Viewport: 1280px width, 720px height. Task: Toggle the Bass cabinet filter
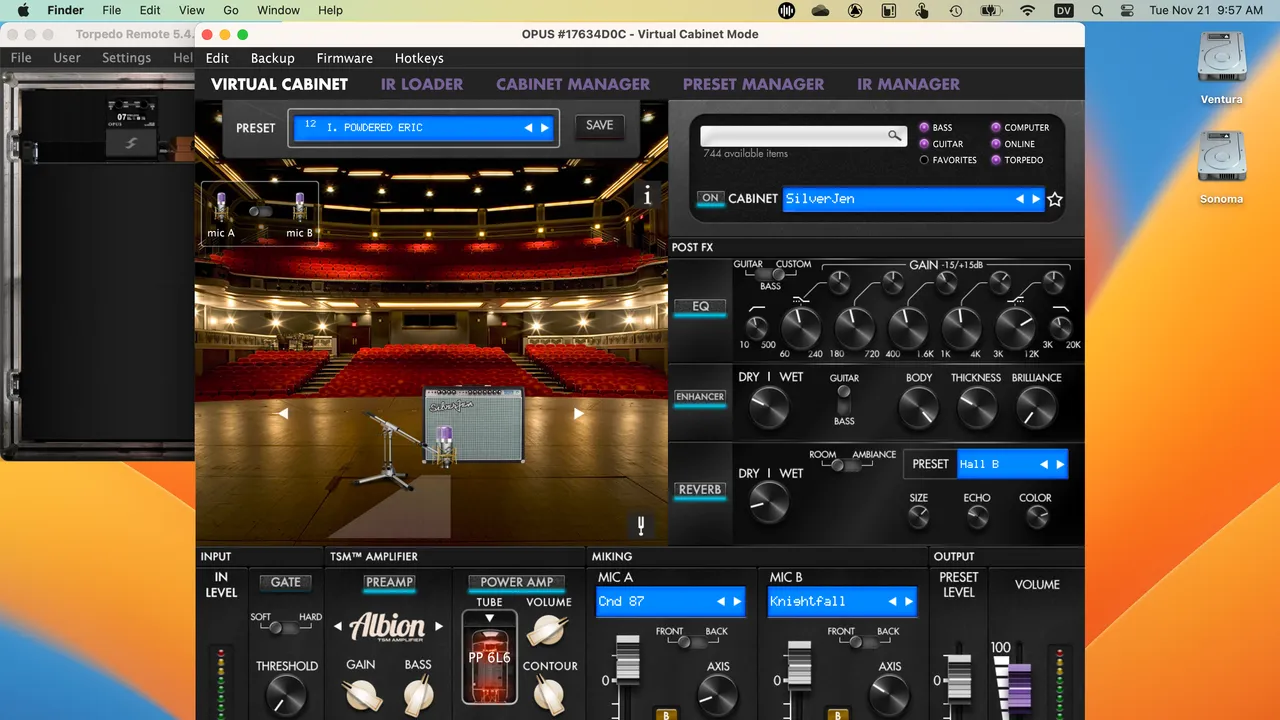[924, 128]
